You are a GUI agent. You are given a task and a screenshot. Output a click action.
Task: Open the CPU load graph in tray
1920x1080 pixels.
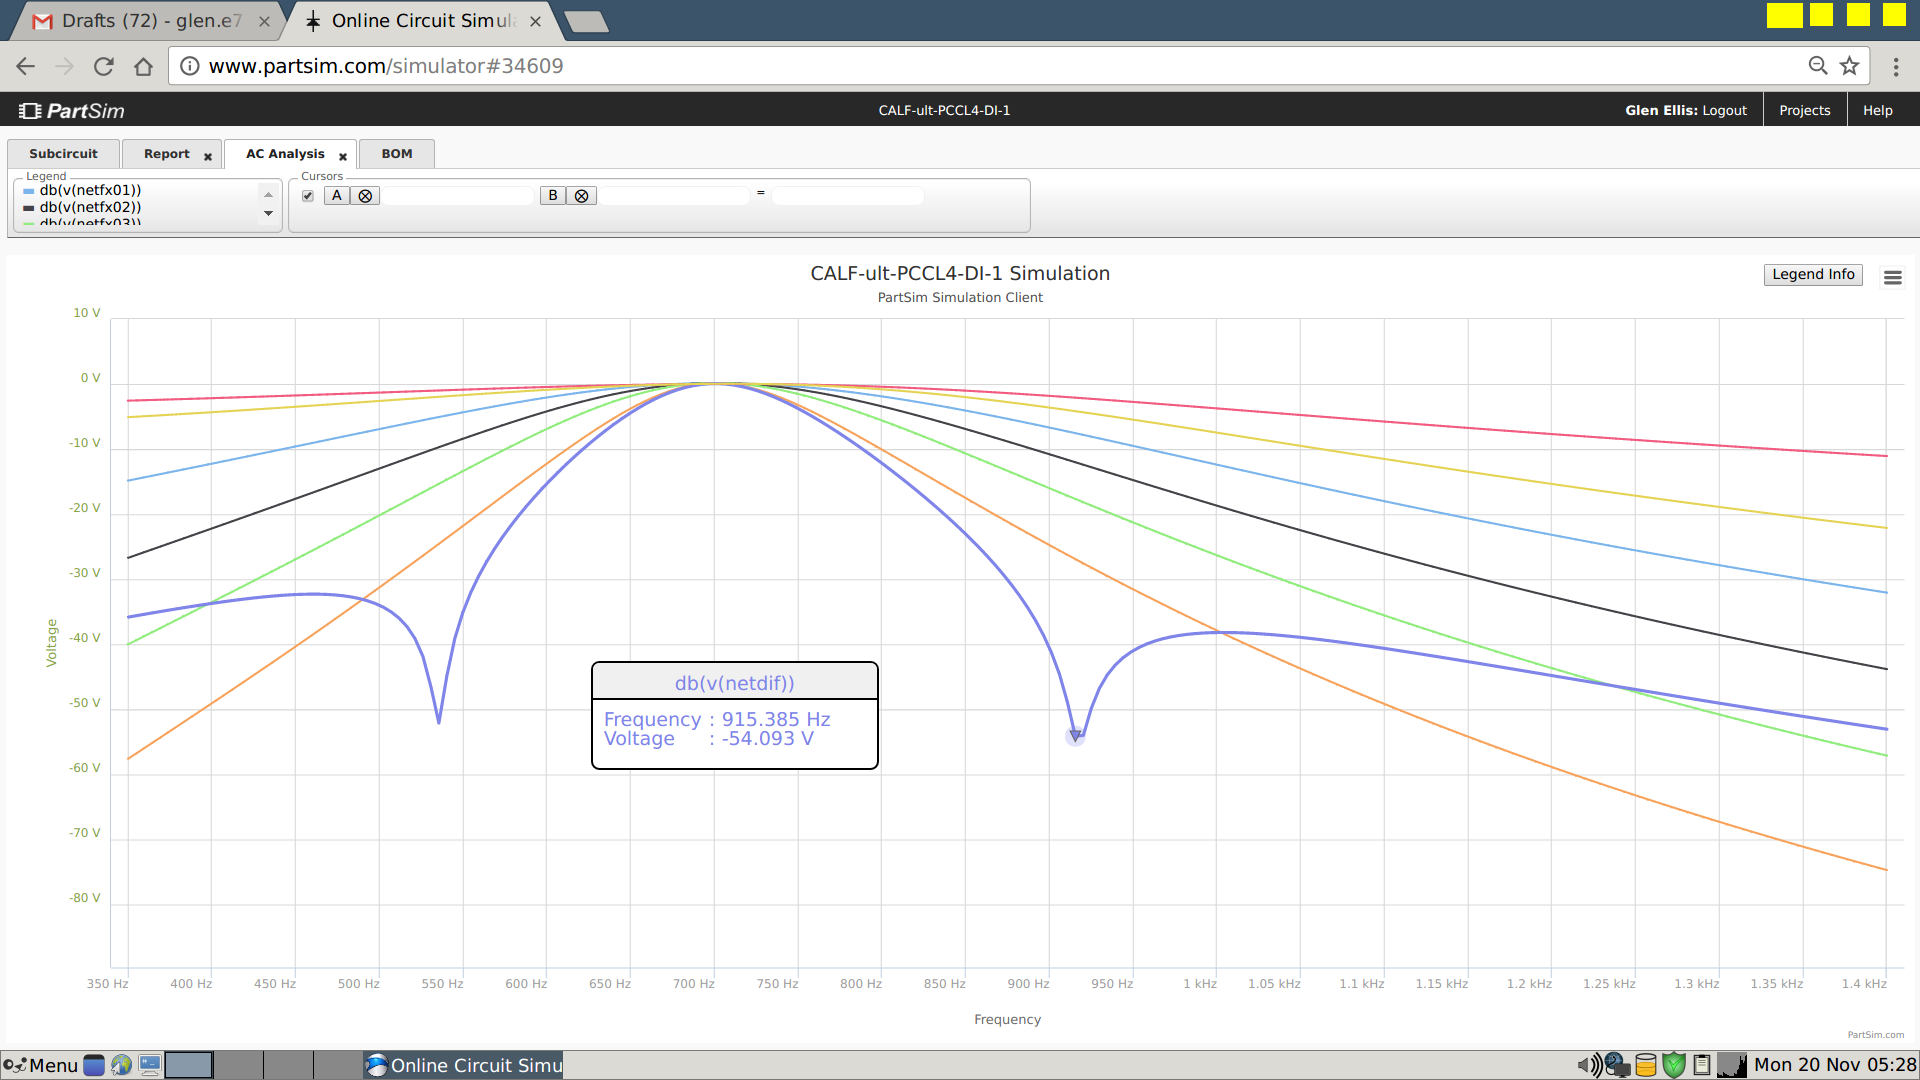(x=1732, y=1065)
